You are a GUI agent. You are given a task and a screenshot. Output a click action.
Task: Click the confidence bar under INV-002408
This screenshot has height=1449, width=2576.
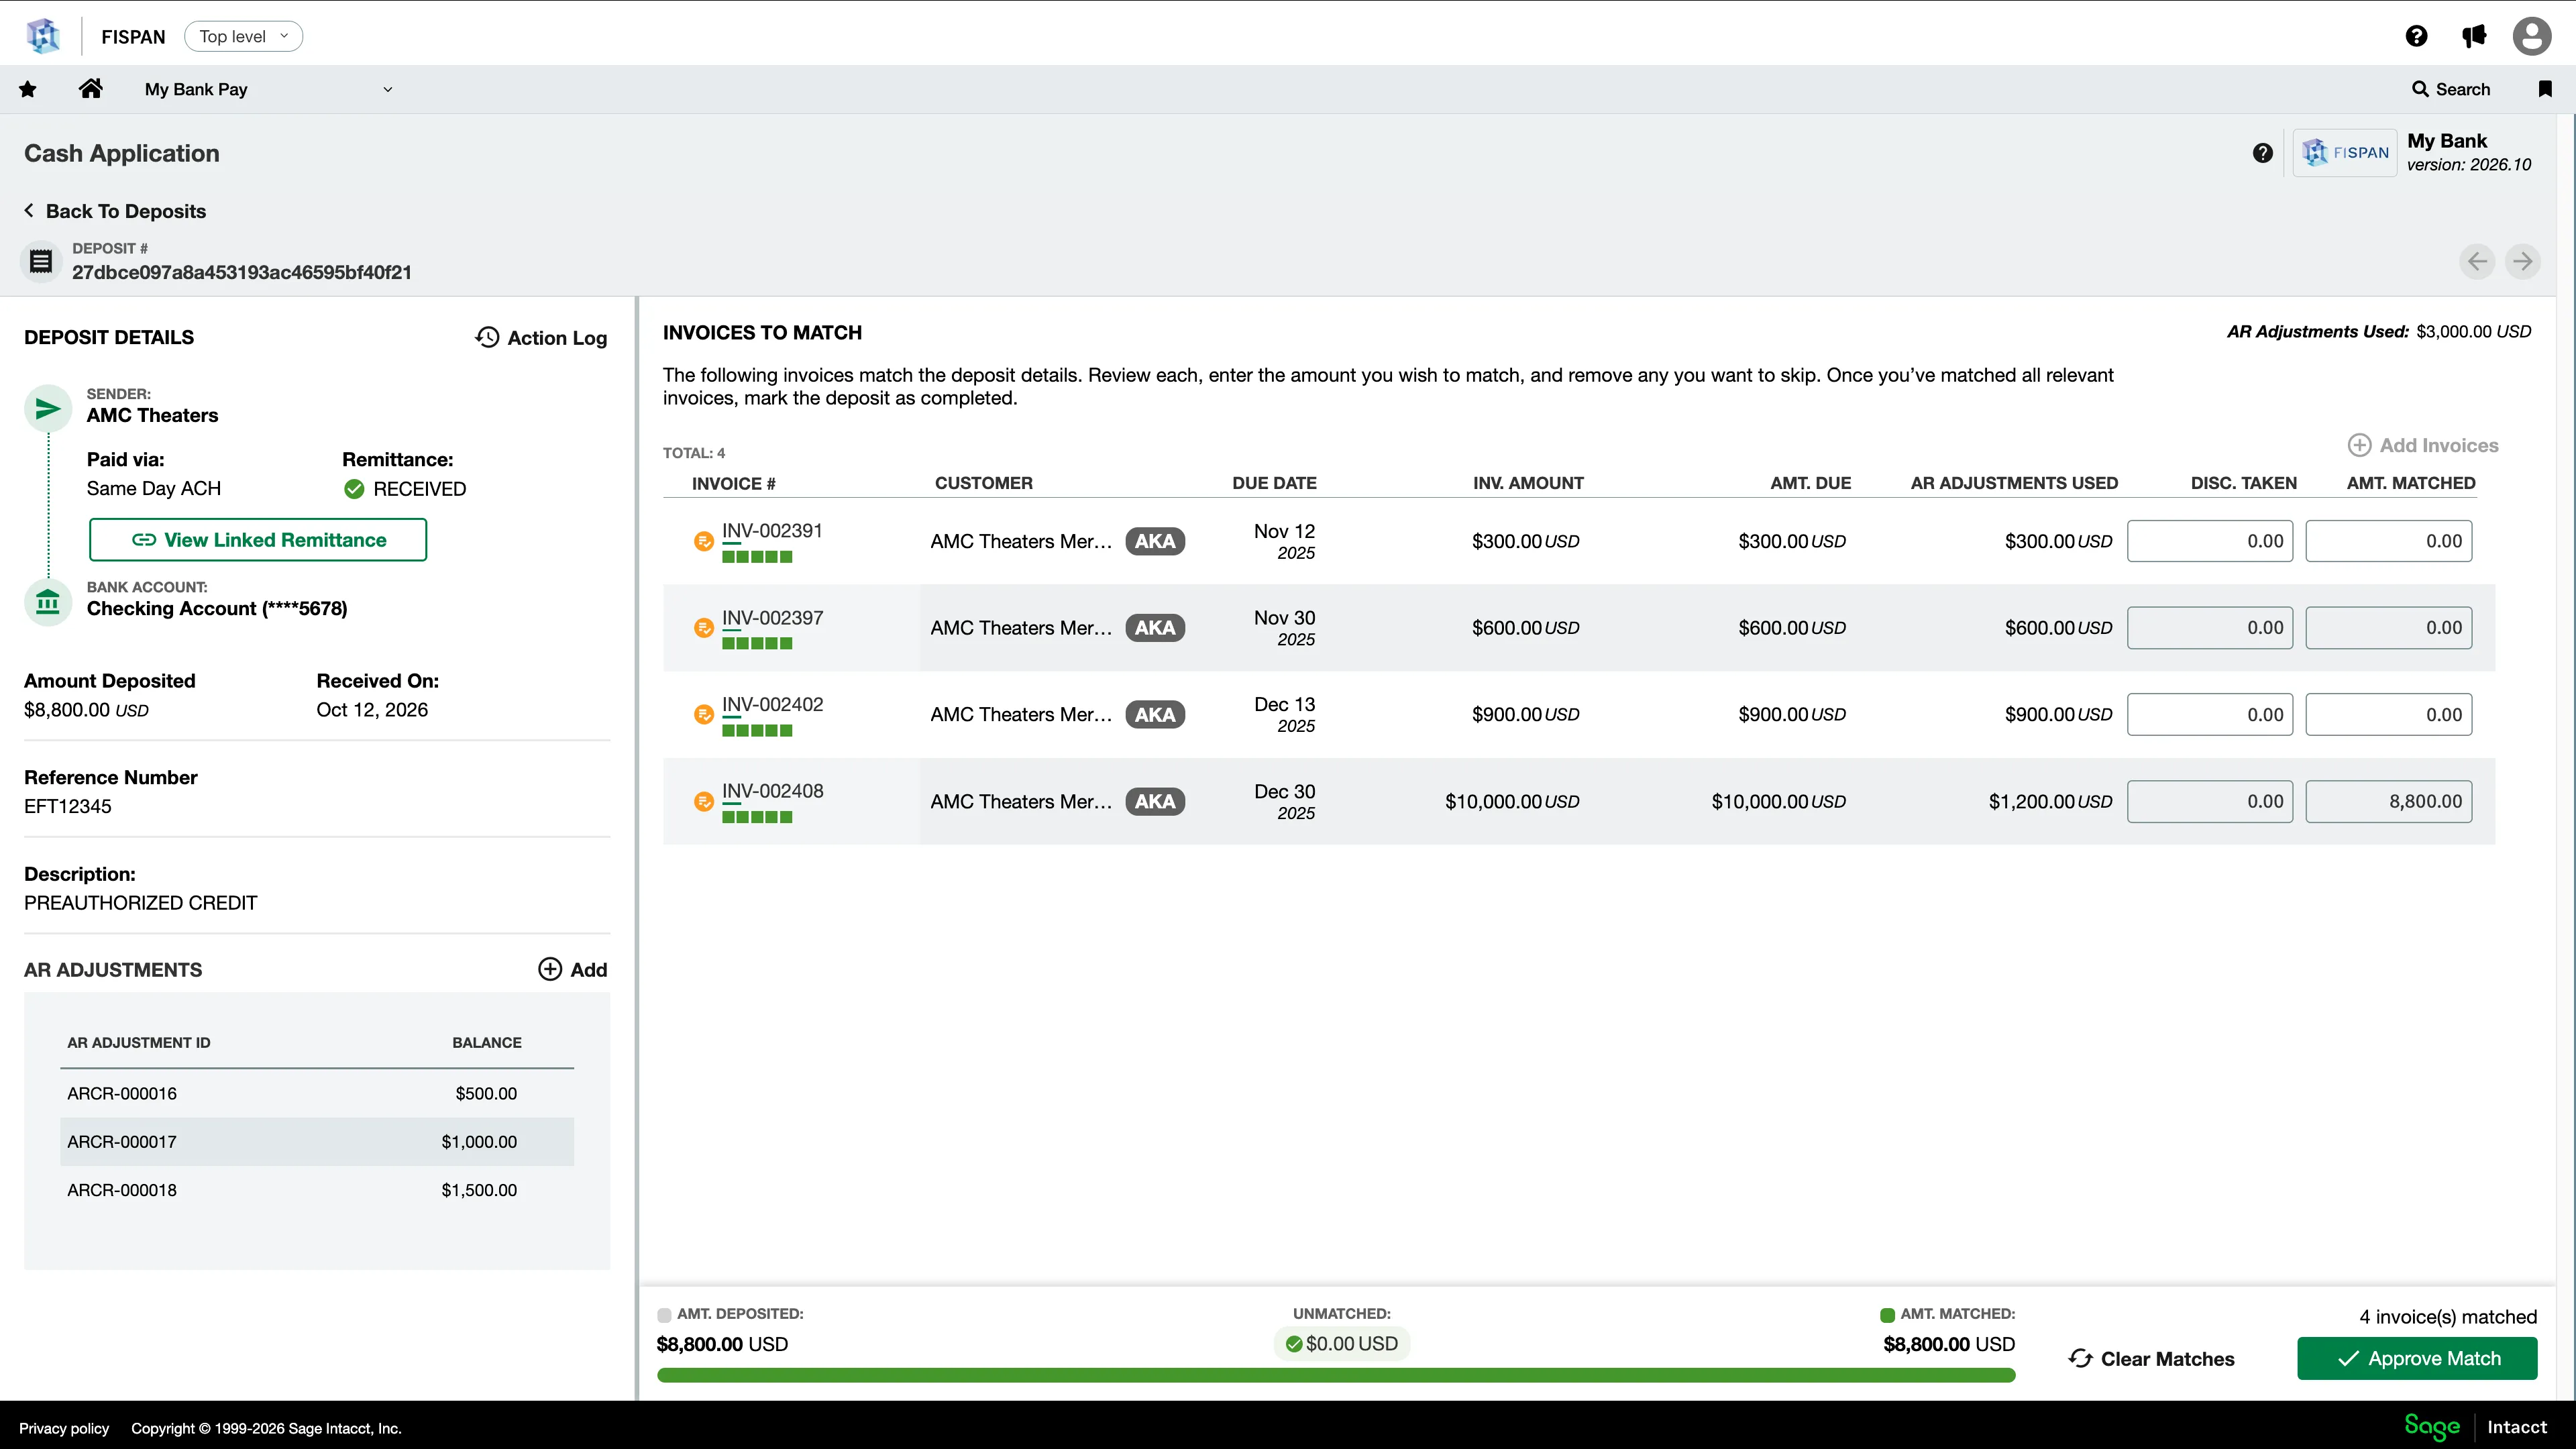(x=757, y=818)
